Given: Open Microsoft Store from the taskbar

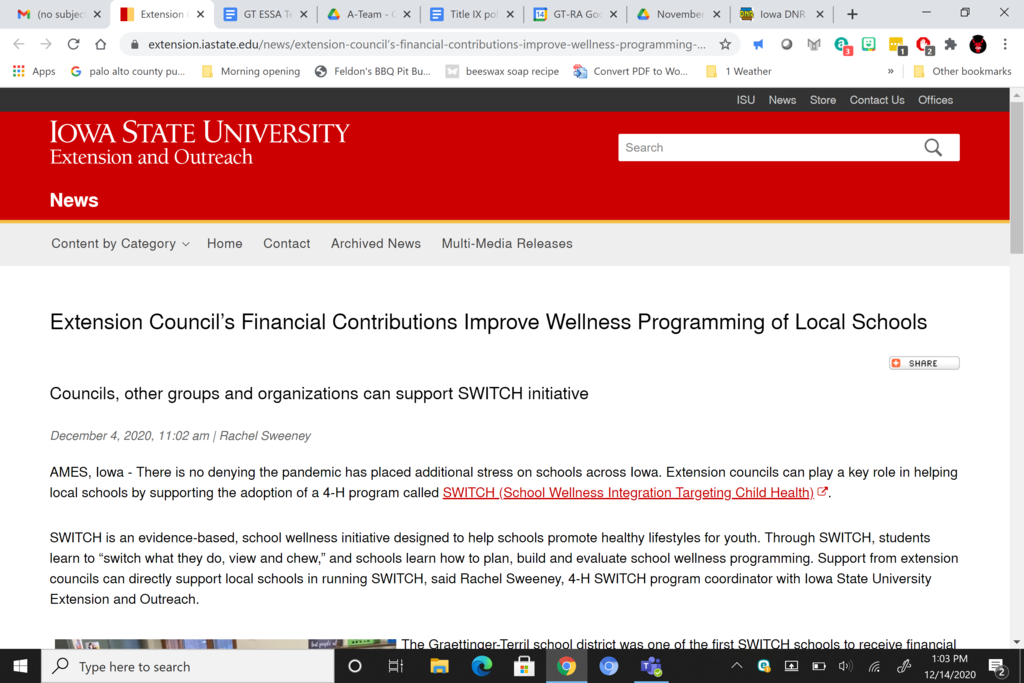Looking at the screenshot, I should click(x=524, y=666).
